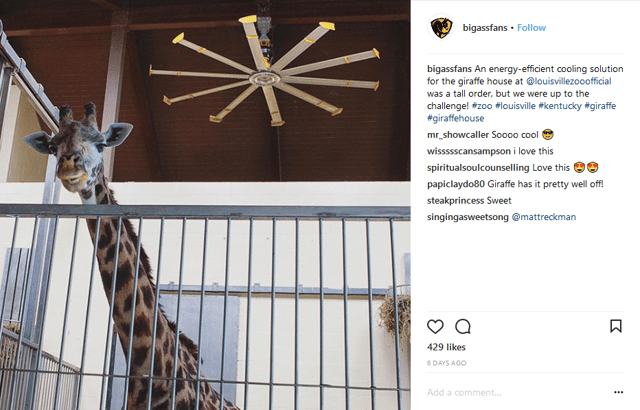
Task: Click the bigassfans profile avatar
Action: pyautogui.click(x=441, y=28)
